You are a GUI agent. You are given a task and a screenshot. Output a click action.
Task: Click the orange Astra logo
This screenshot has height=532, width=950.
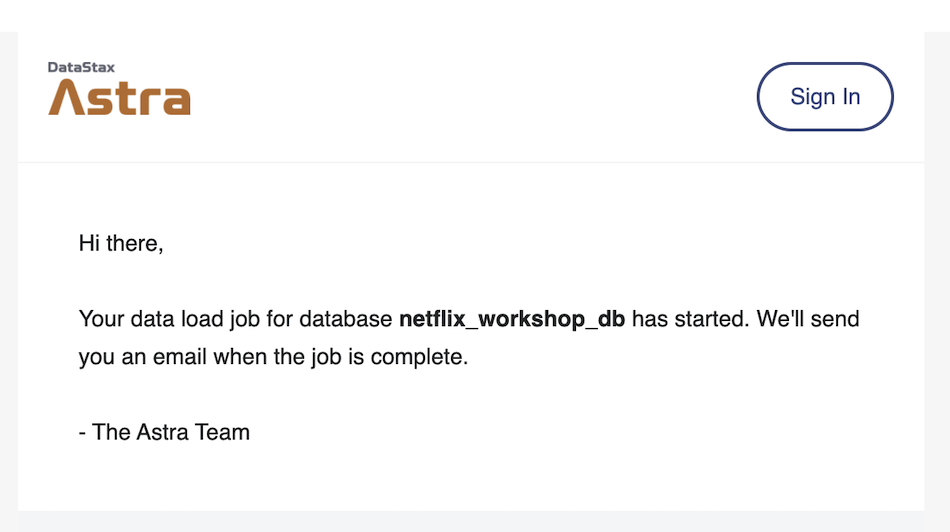point(119,98)
